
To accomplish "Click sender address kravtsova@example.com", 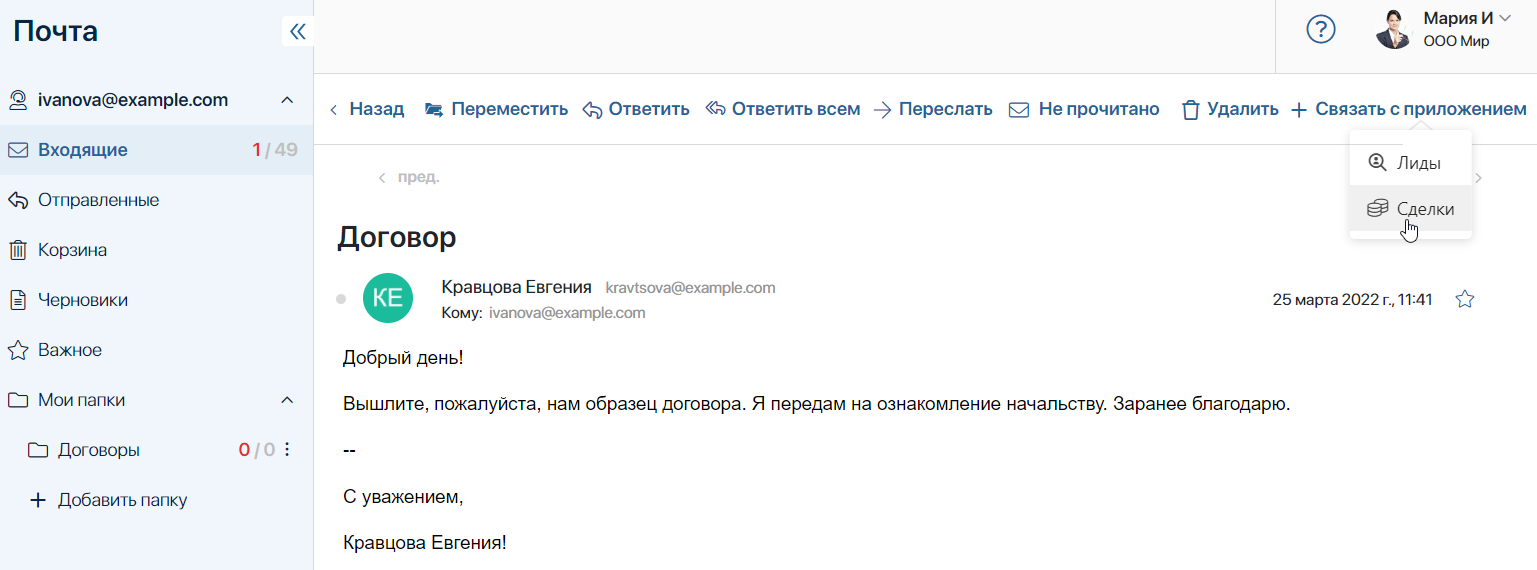I will click(691, 288).
